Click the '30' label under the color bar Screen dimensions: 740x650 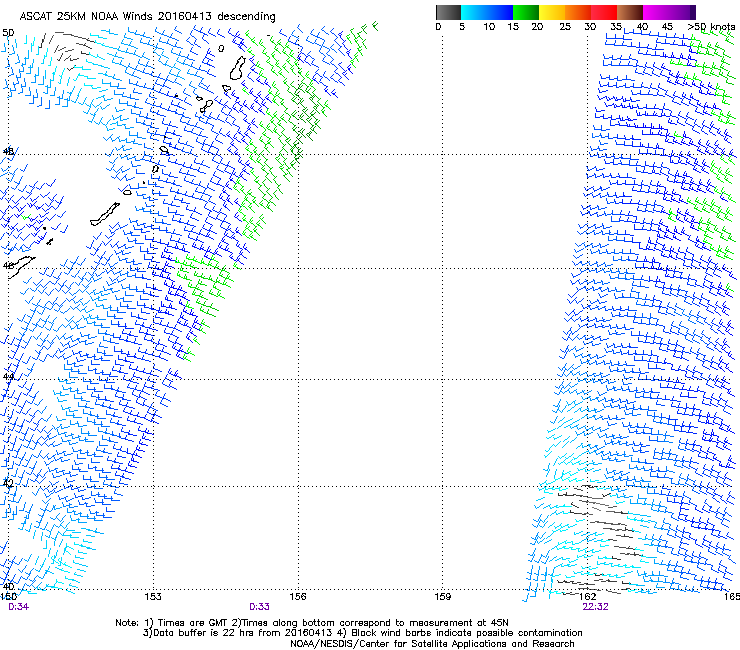[590, 27]
